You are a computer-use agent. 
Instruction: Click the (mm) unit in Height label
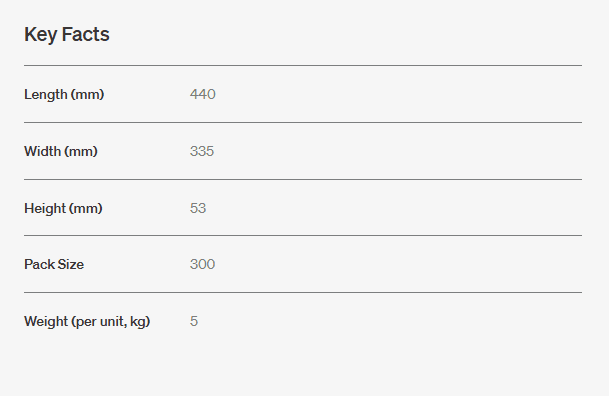tap(86, 208)
